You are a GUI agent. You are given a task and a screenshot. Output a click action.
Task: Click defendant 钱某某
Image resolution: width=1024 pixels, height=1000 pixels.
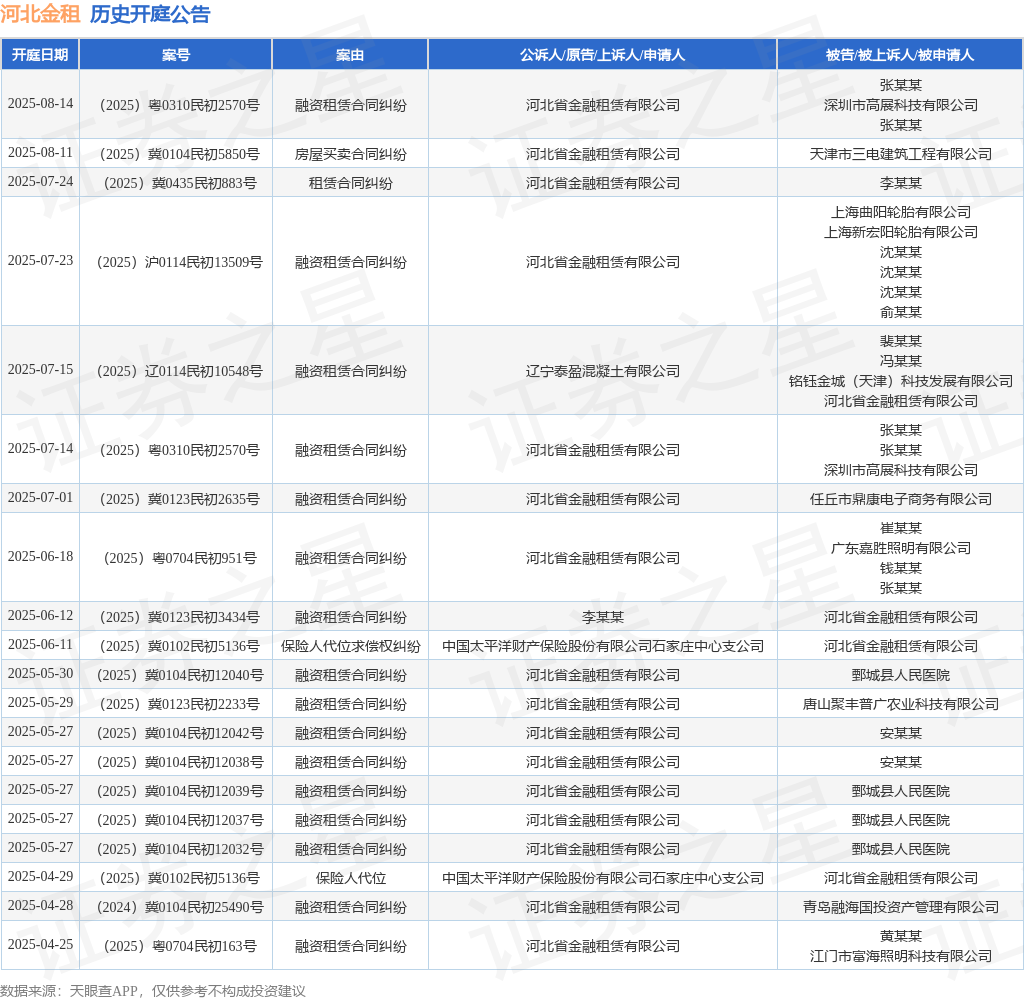(x=901, y=568)
